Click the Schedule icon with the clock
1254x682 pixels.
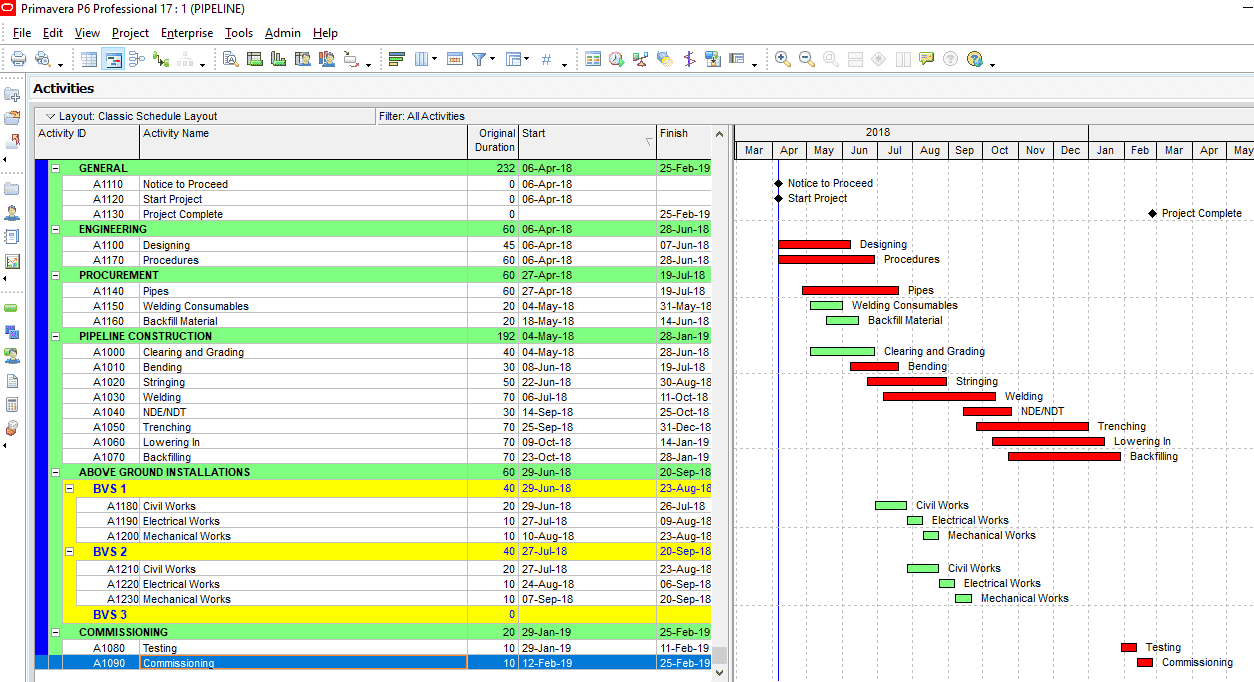[617, 59]
